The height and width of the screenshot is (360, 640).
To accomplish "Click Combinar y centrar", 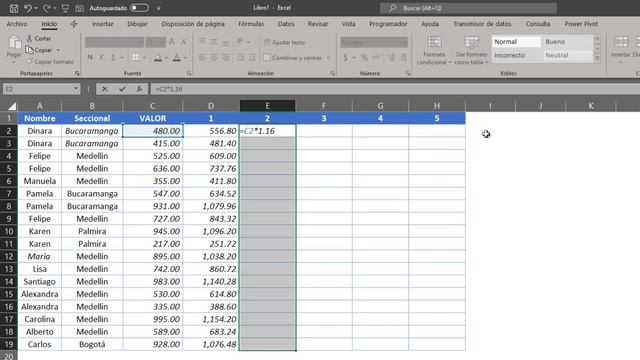I will pos(293,58).
